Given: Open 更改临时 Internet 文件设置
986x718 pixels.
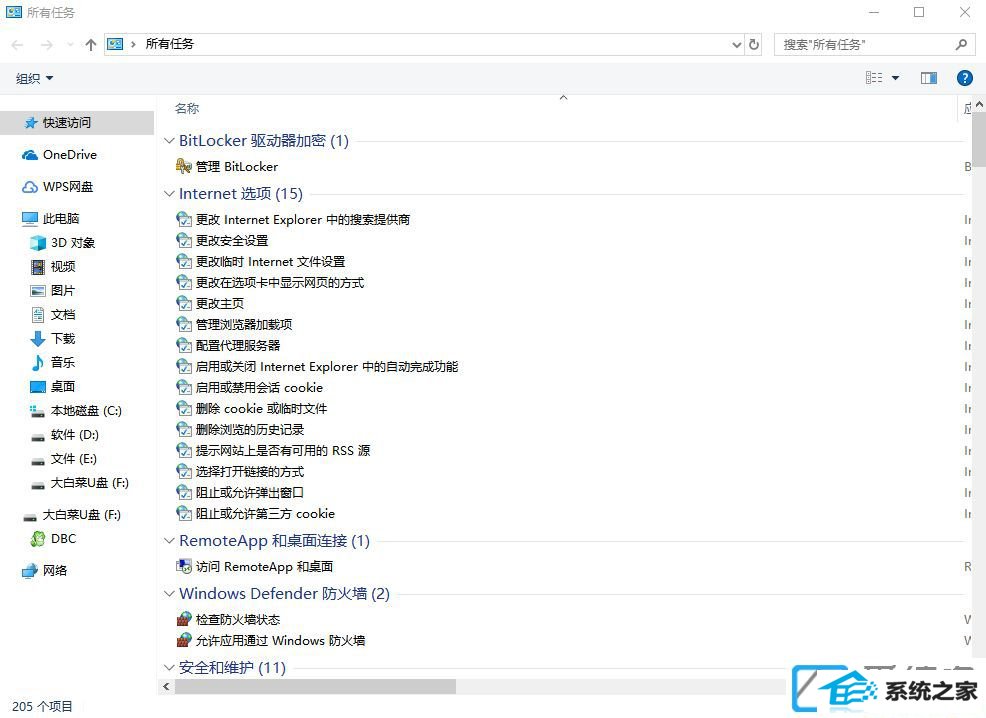Looking at the screenshot, I should pos(261,262).
